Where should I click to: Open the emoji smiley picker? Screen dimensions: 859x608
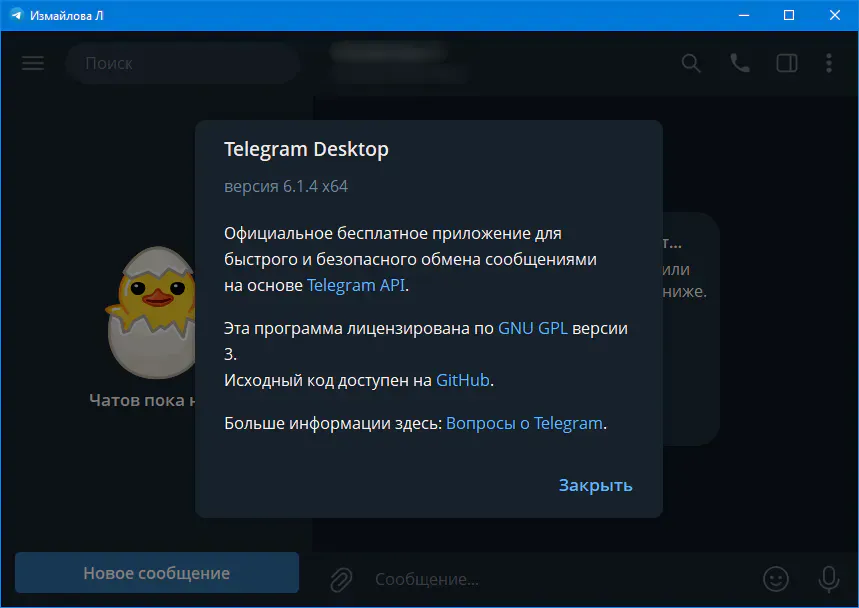[776, 579]
